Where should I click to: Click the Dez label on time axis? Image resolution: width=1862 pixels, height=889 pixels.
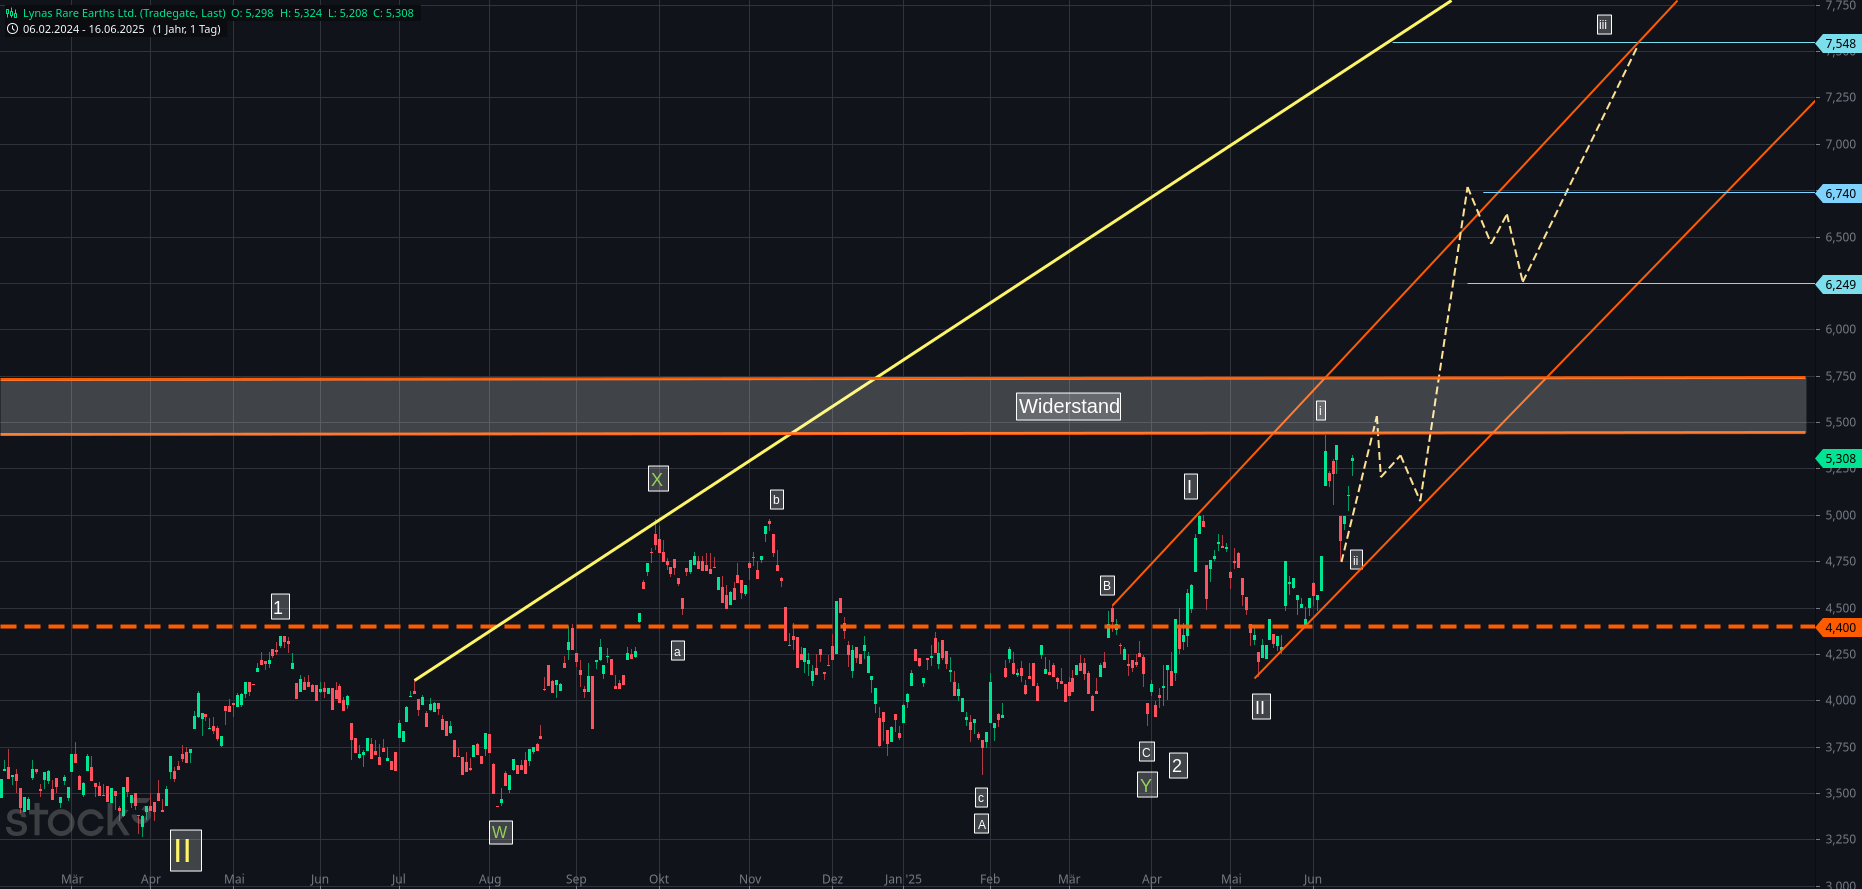click(x=832, y=879)
